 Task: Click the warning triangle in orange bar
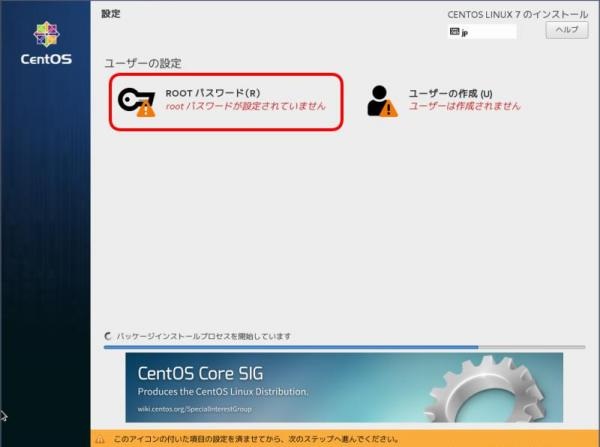[99, 439]
